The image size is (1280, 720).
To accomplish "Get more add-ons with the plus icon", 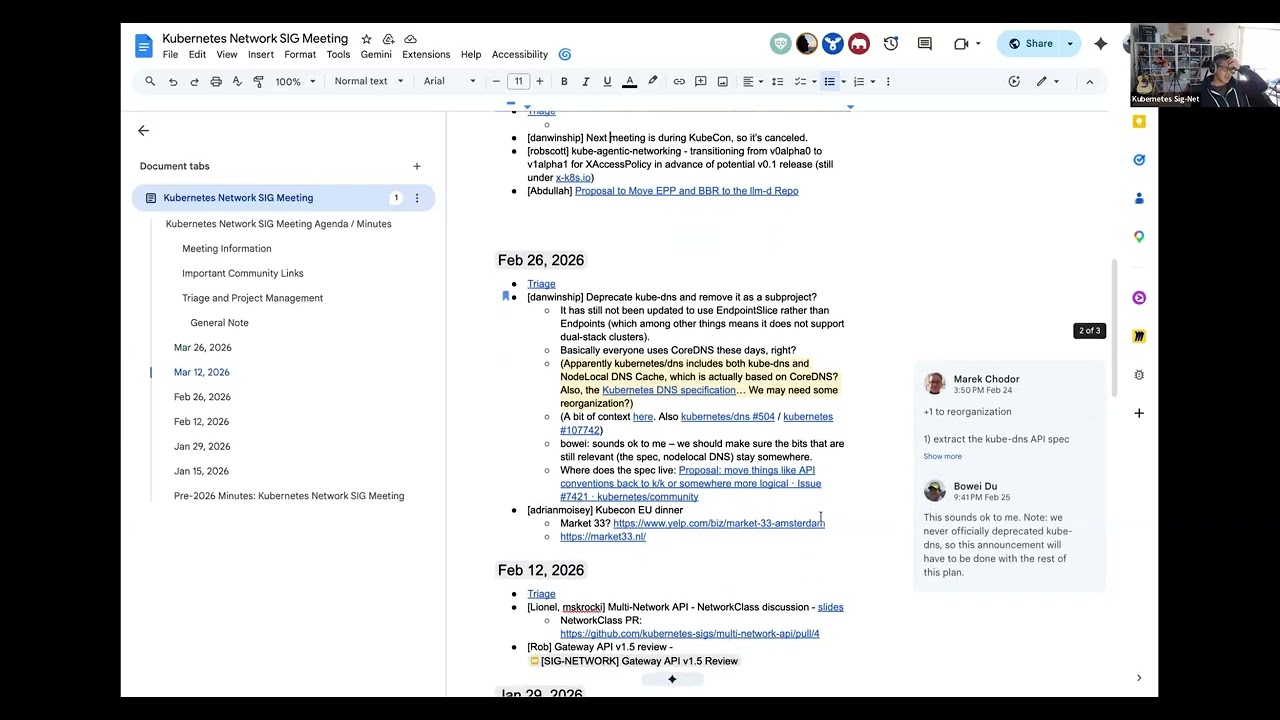I will (x=1139, y=413).
